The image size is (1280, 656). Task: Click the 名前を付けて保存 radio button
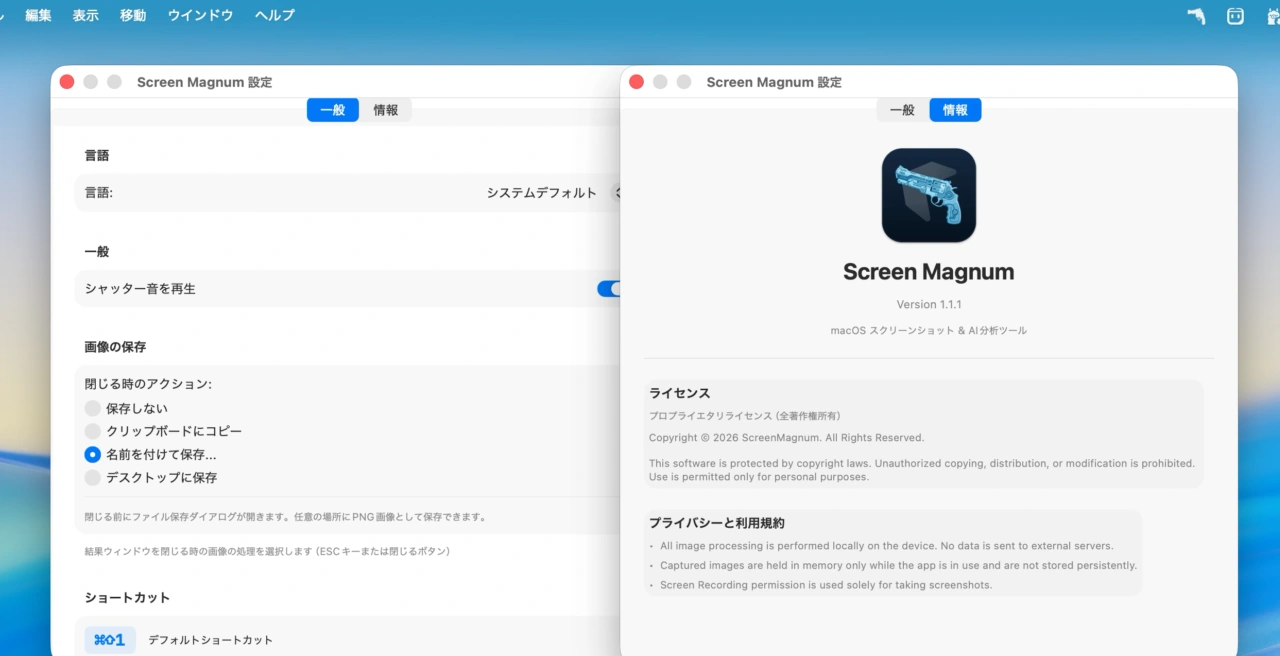click(91, 454)
